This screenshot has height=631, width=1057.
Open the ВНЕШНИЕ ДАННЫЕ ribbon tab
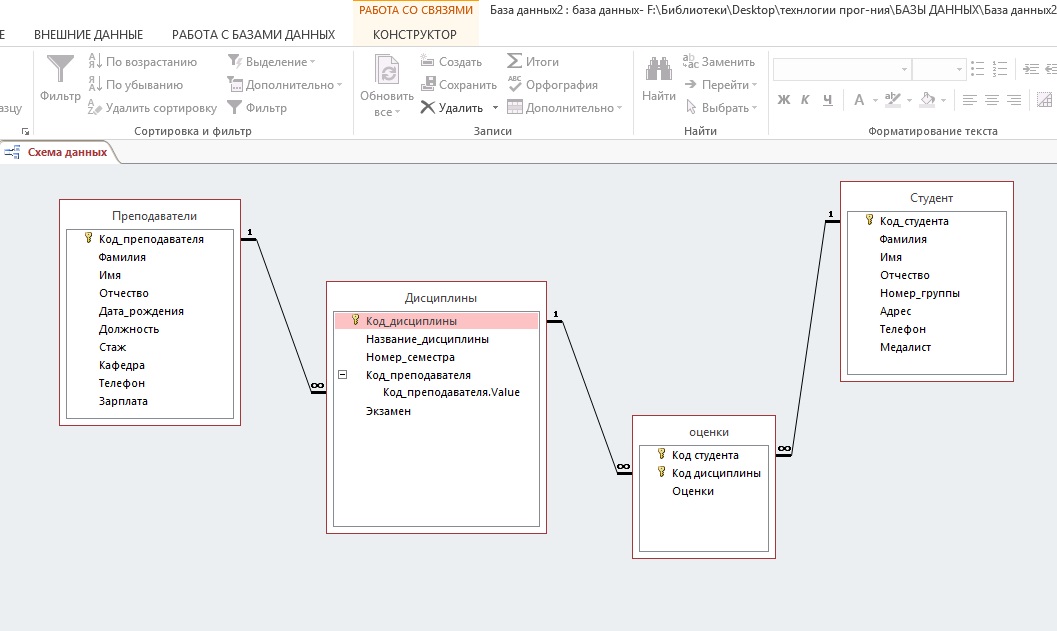click(x=88, y=35)
